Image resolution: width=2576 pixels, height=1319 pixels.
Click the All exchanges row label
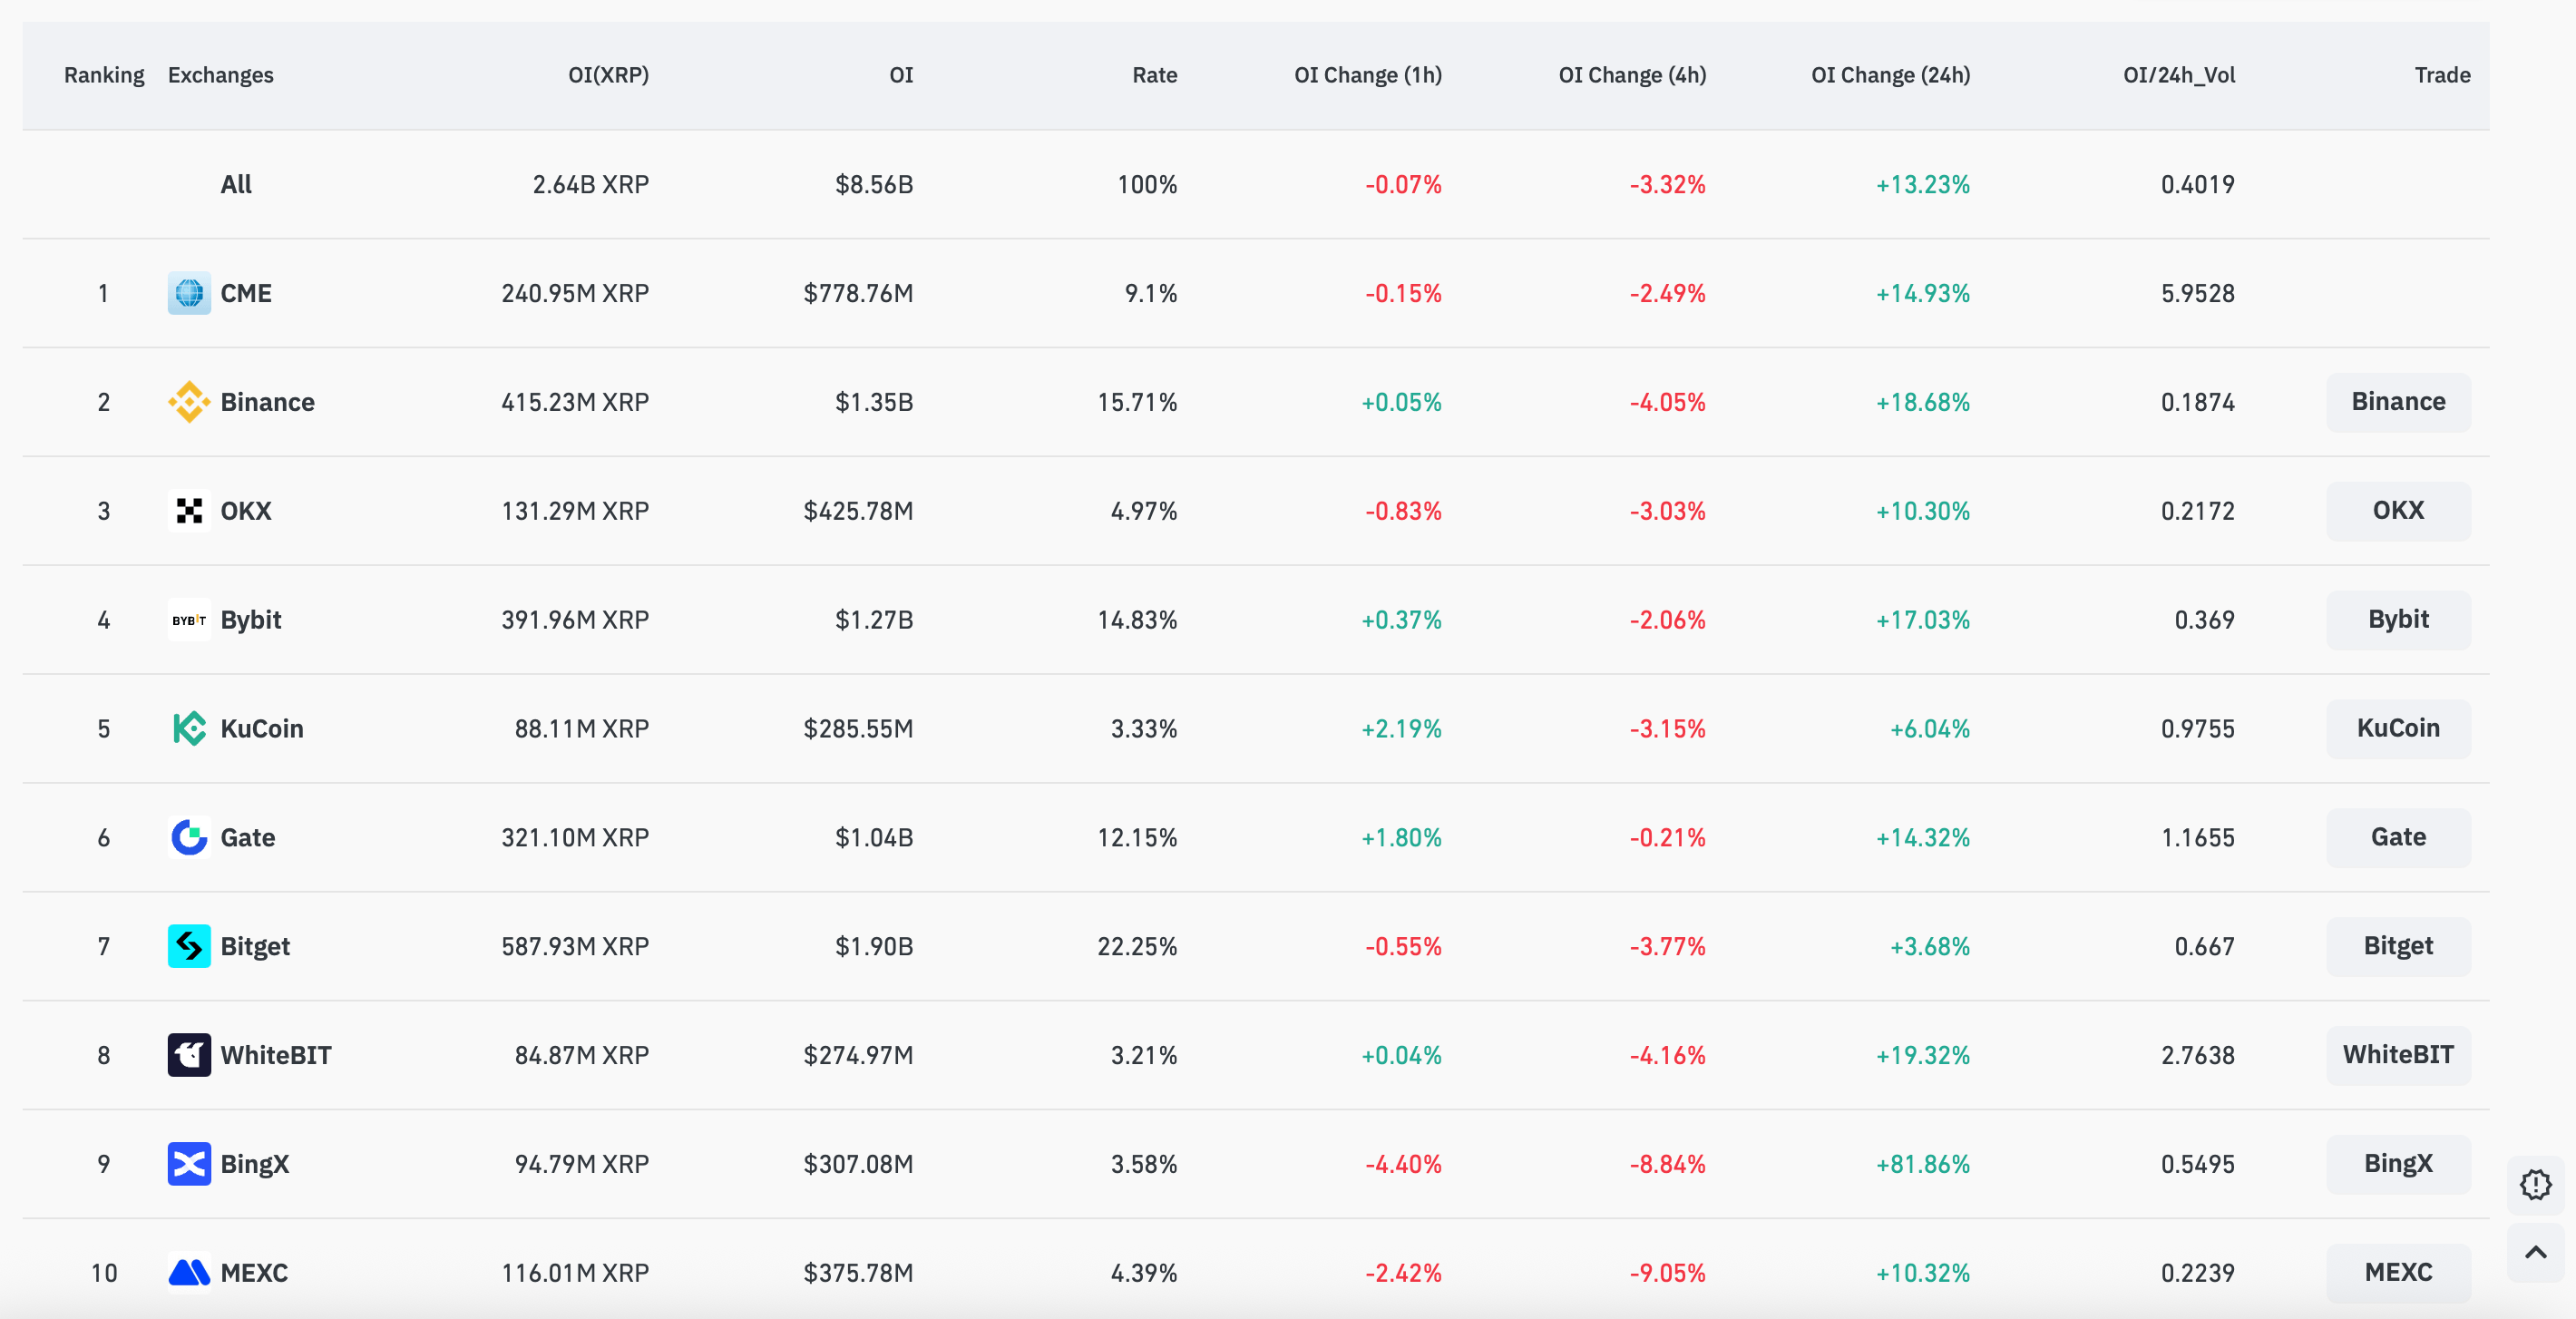tap(236, 184)
